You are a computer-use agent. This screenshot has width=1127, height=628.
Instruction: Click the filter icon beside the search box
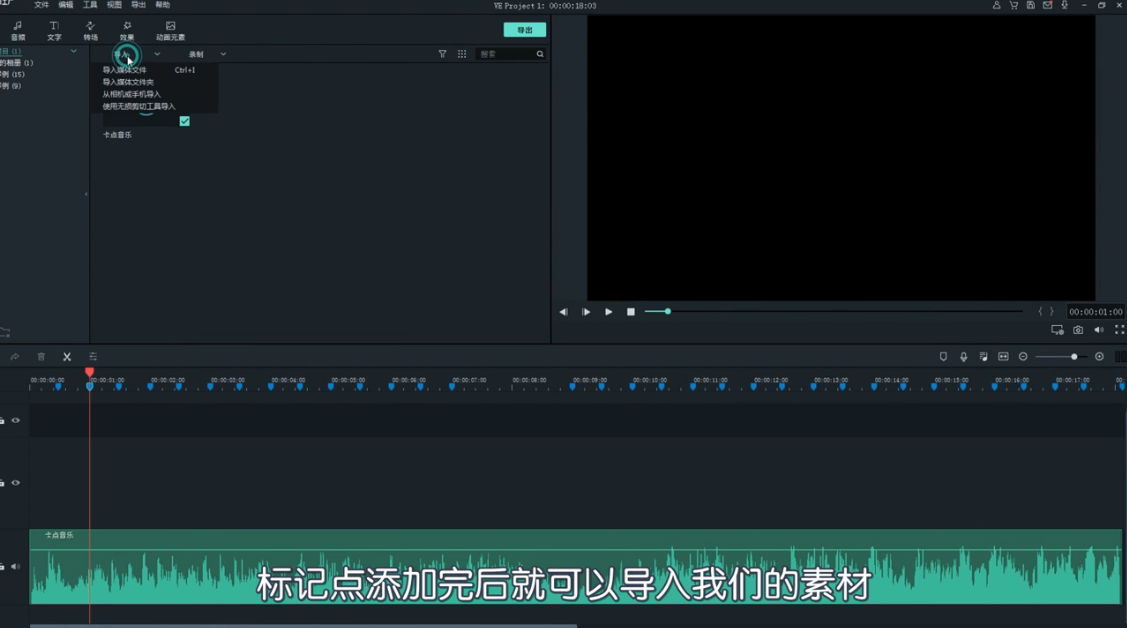point(443,53)
